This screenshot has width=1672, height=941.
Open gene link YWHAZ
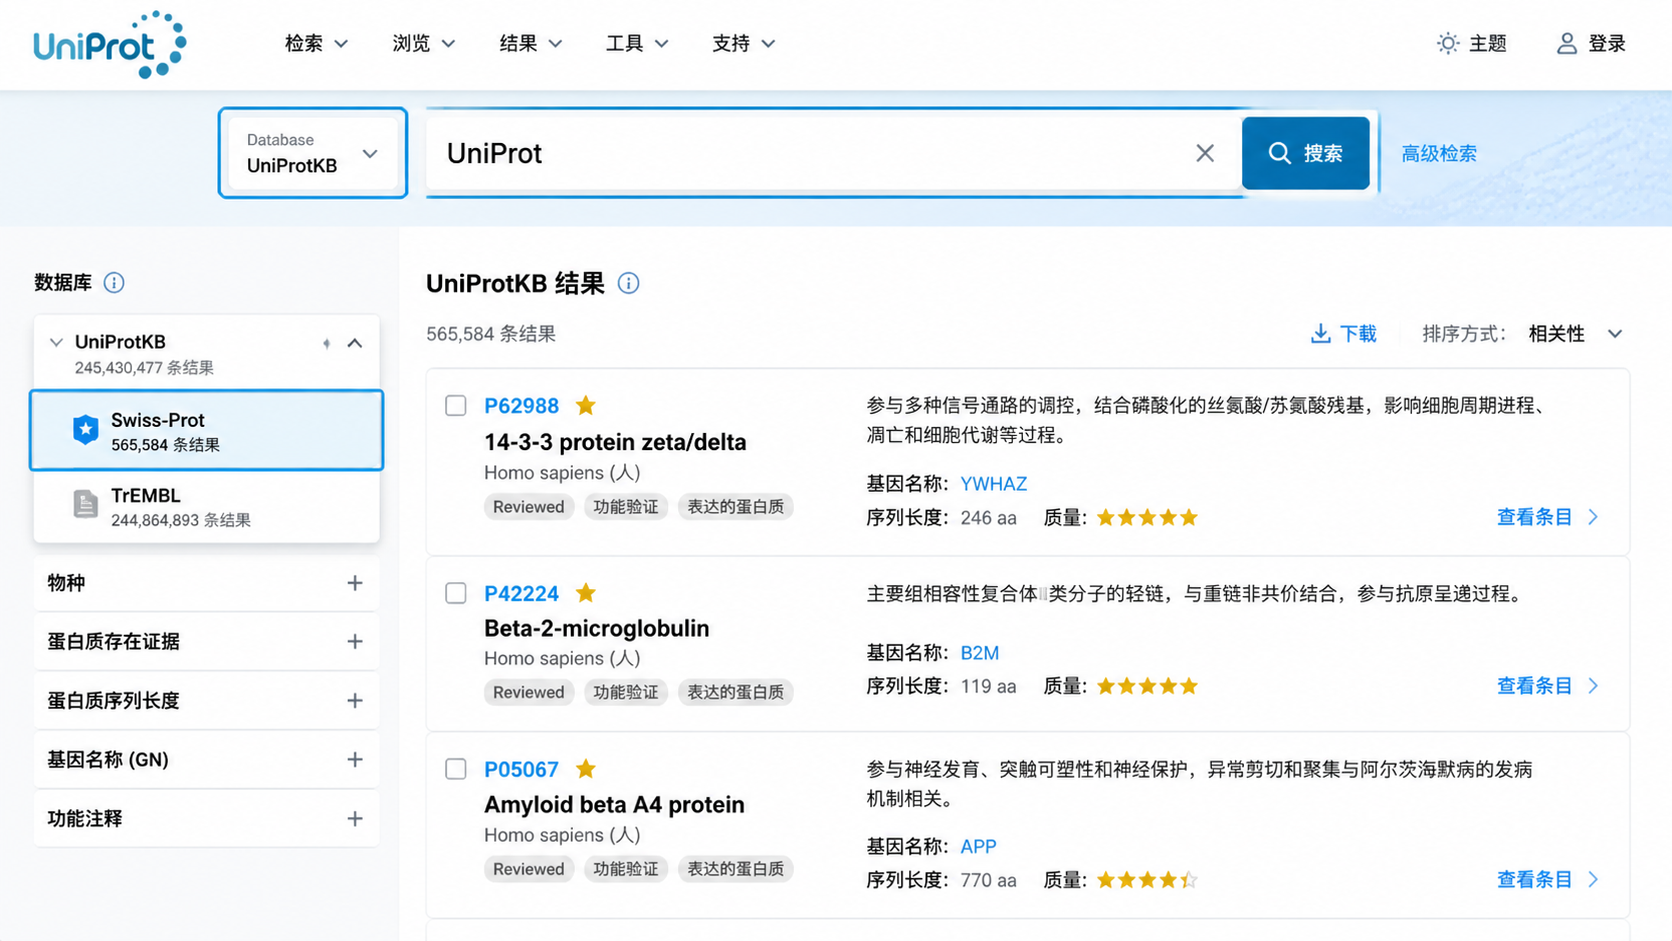pos(993,484)
